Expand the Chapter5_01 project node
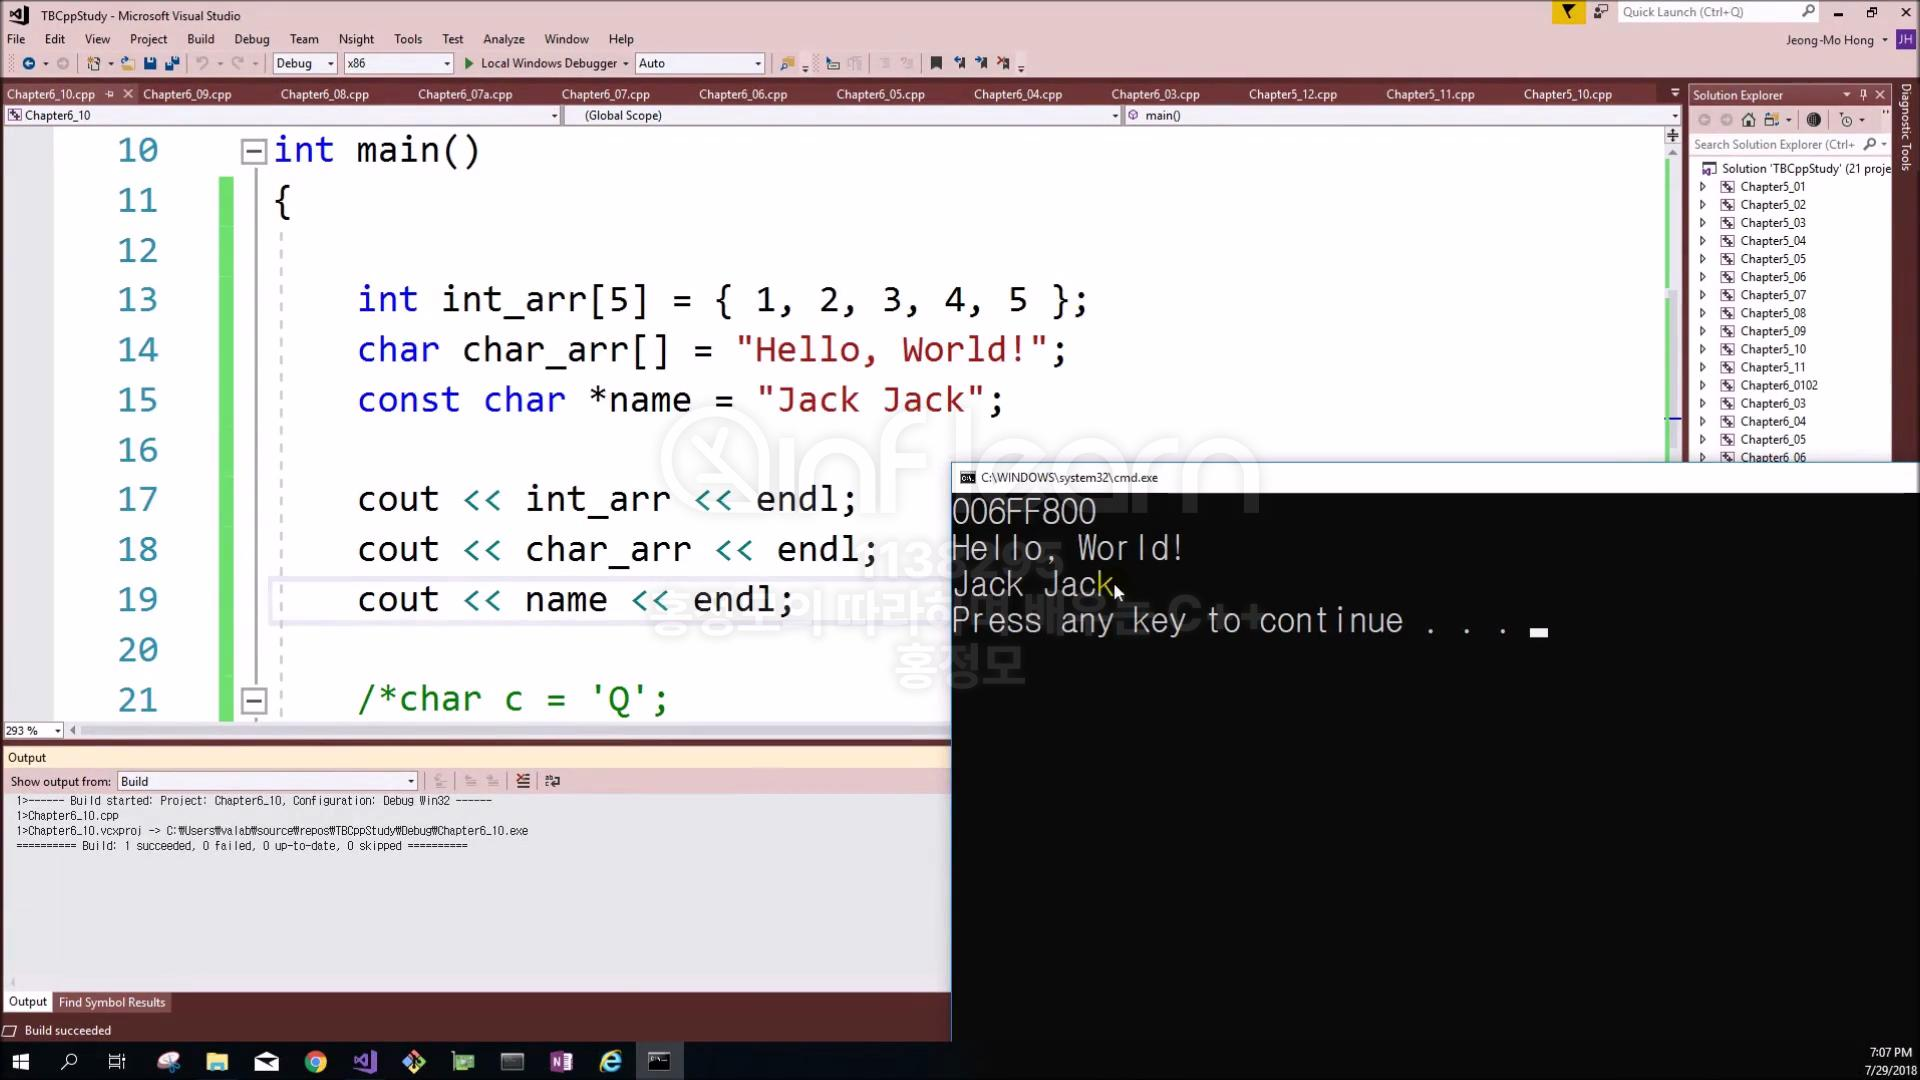The width and height of the screenshot is (1920, 1080). pos(1703,187)
